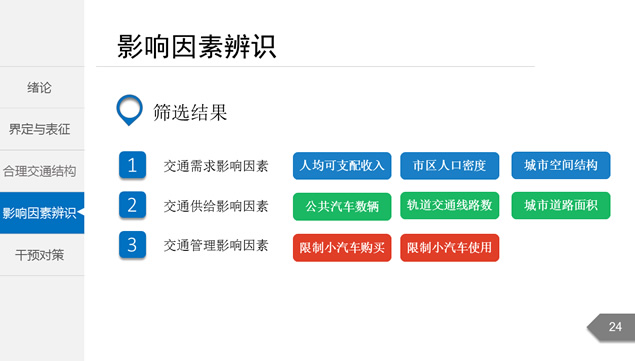Click the 筛选结果 heading text

pos(190,112)
